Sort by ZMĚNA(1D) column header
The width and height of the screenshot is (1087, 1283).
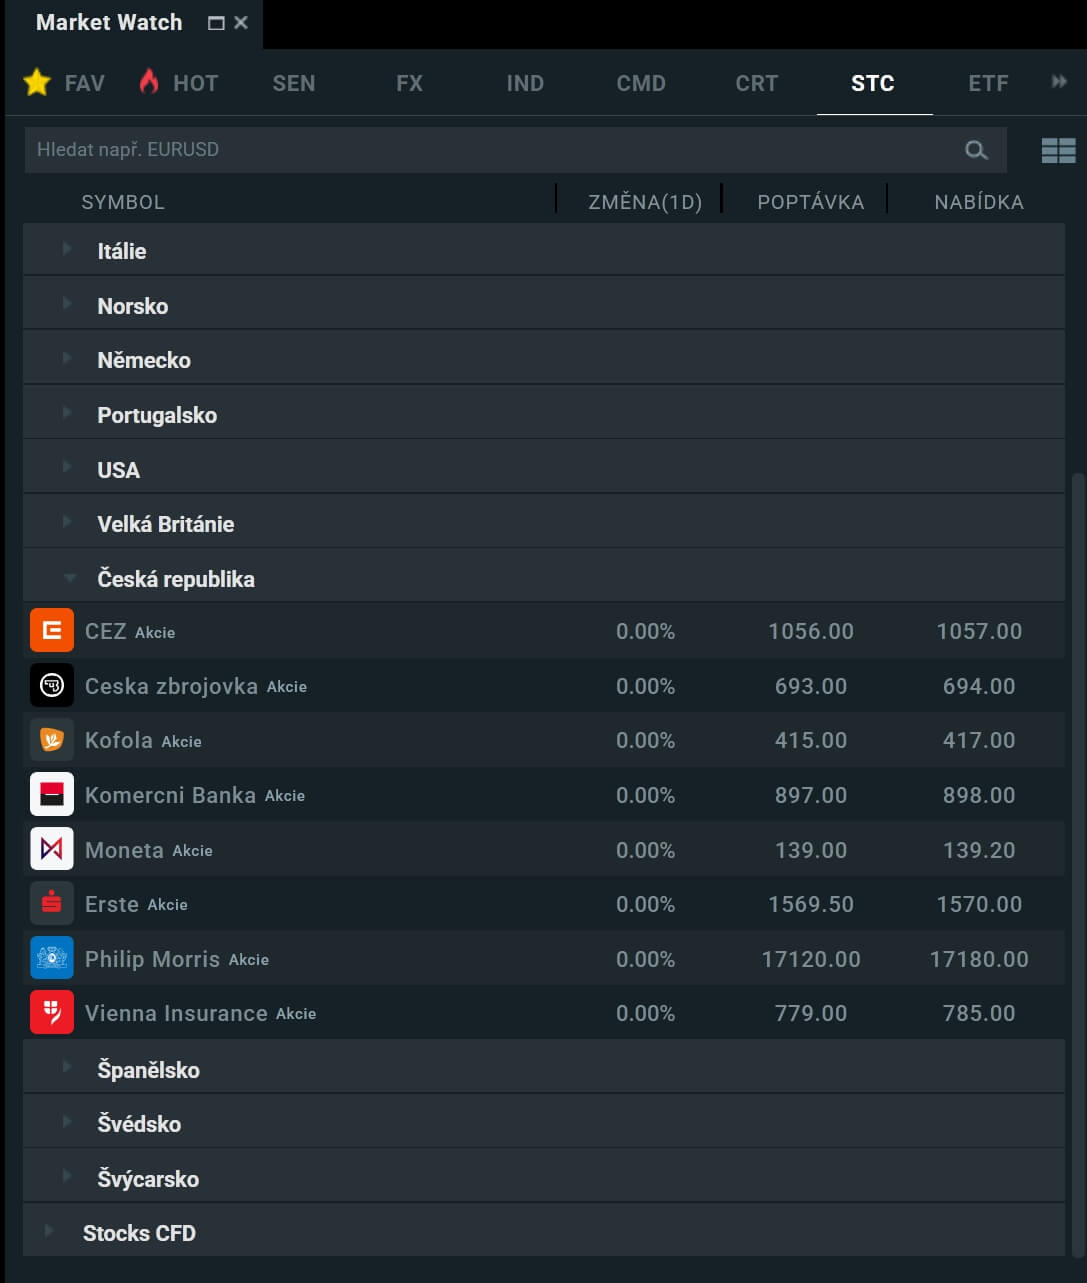[x=645, y=202]
